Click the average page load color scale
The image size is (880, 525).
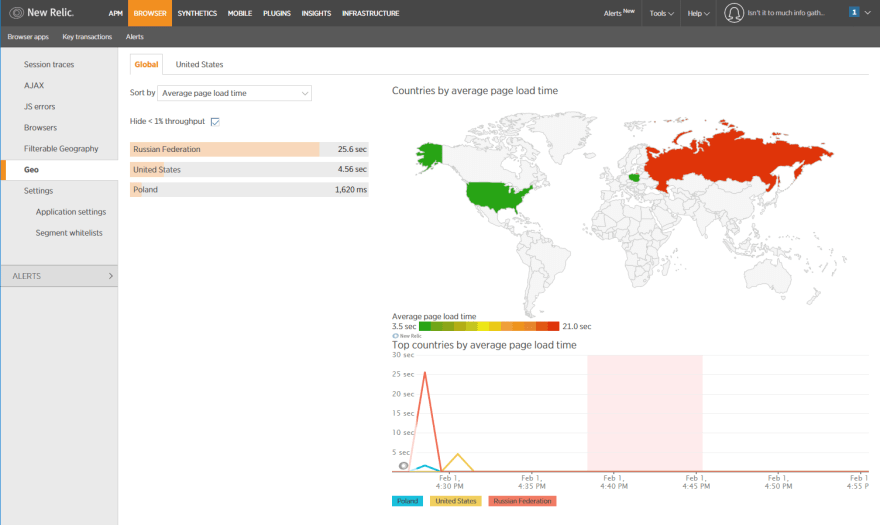click(489, 326)
